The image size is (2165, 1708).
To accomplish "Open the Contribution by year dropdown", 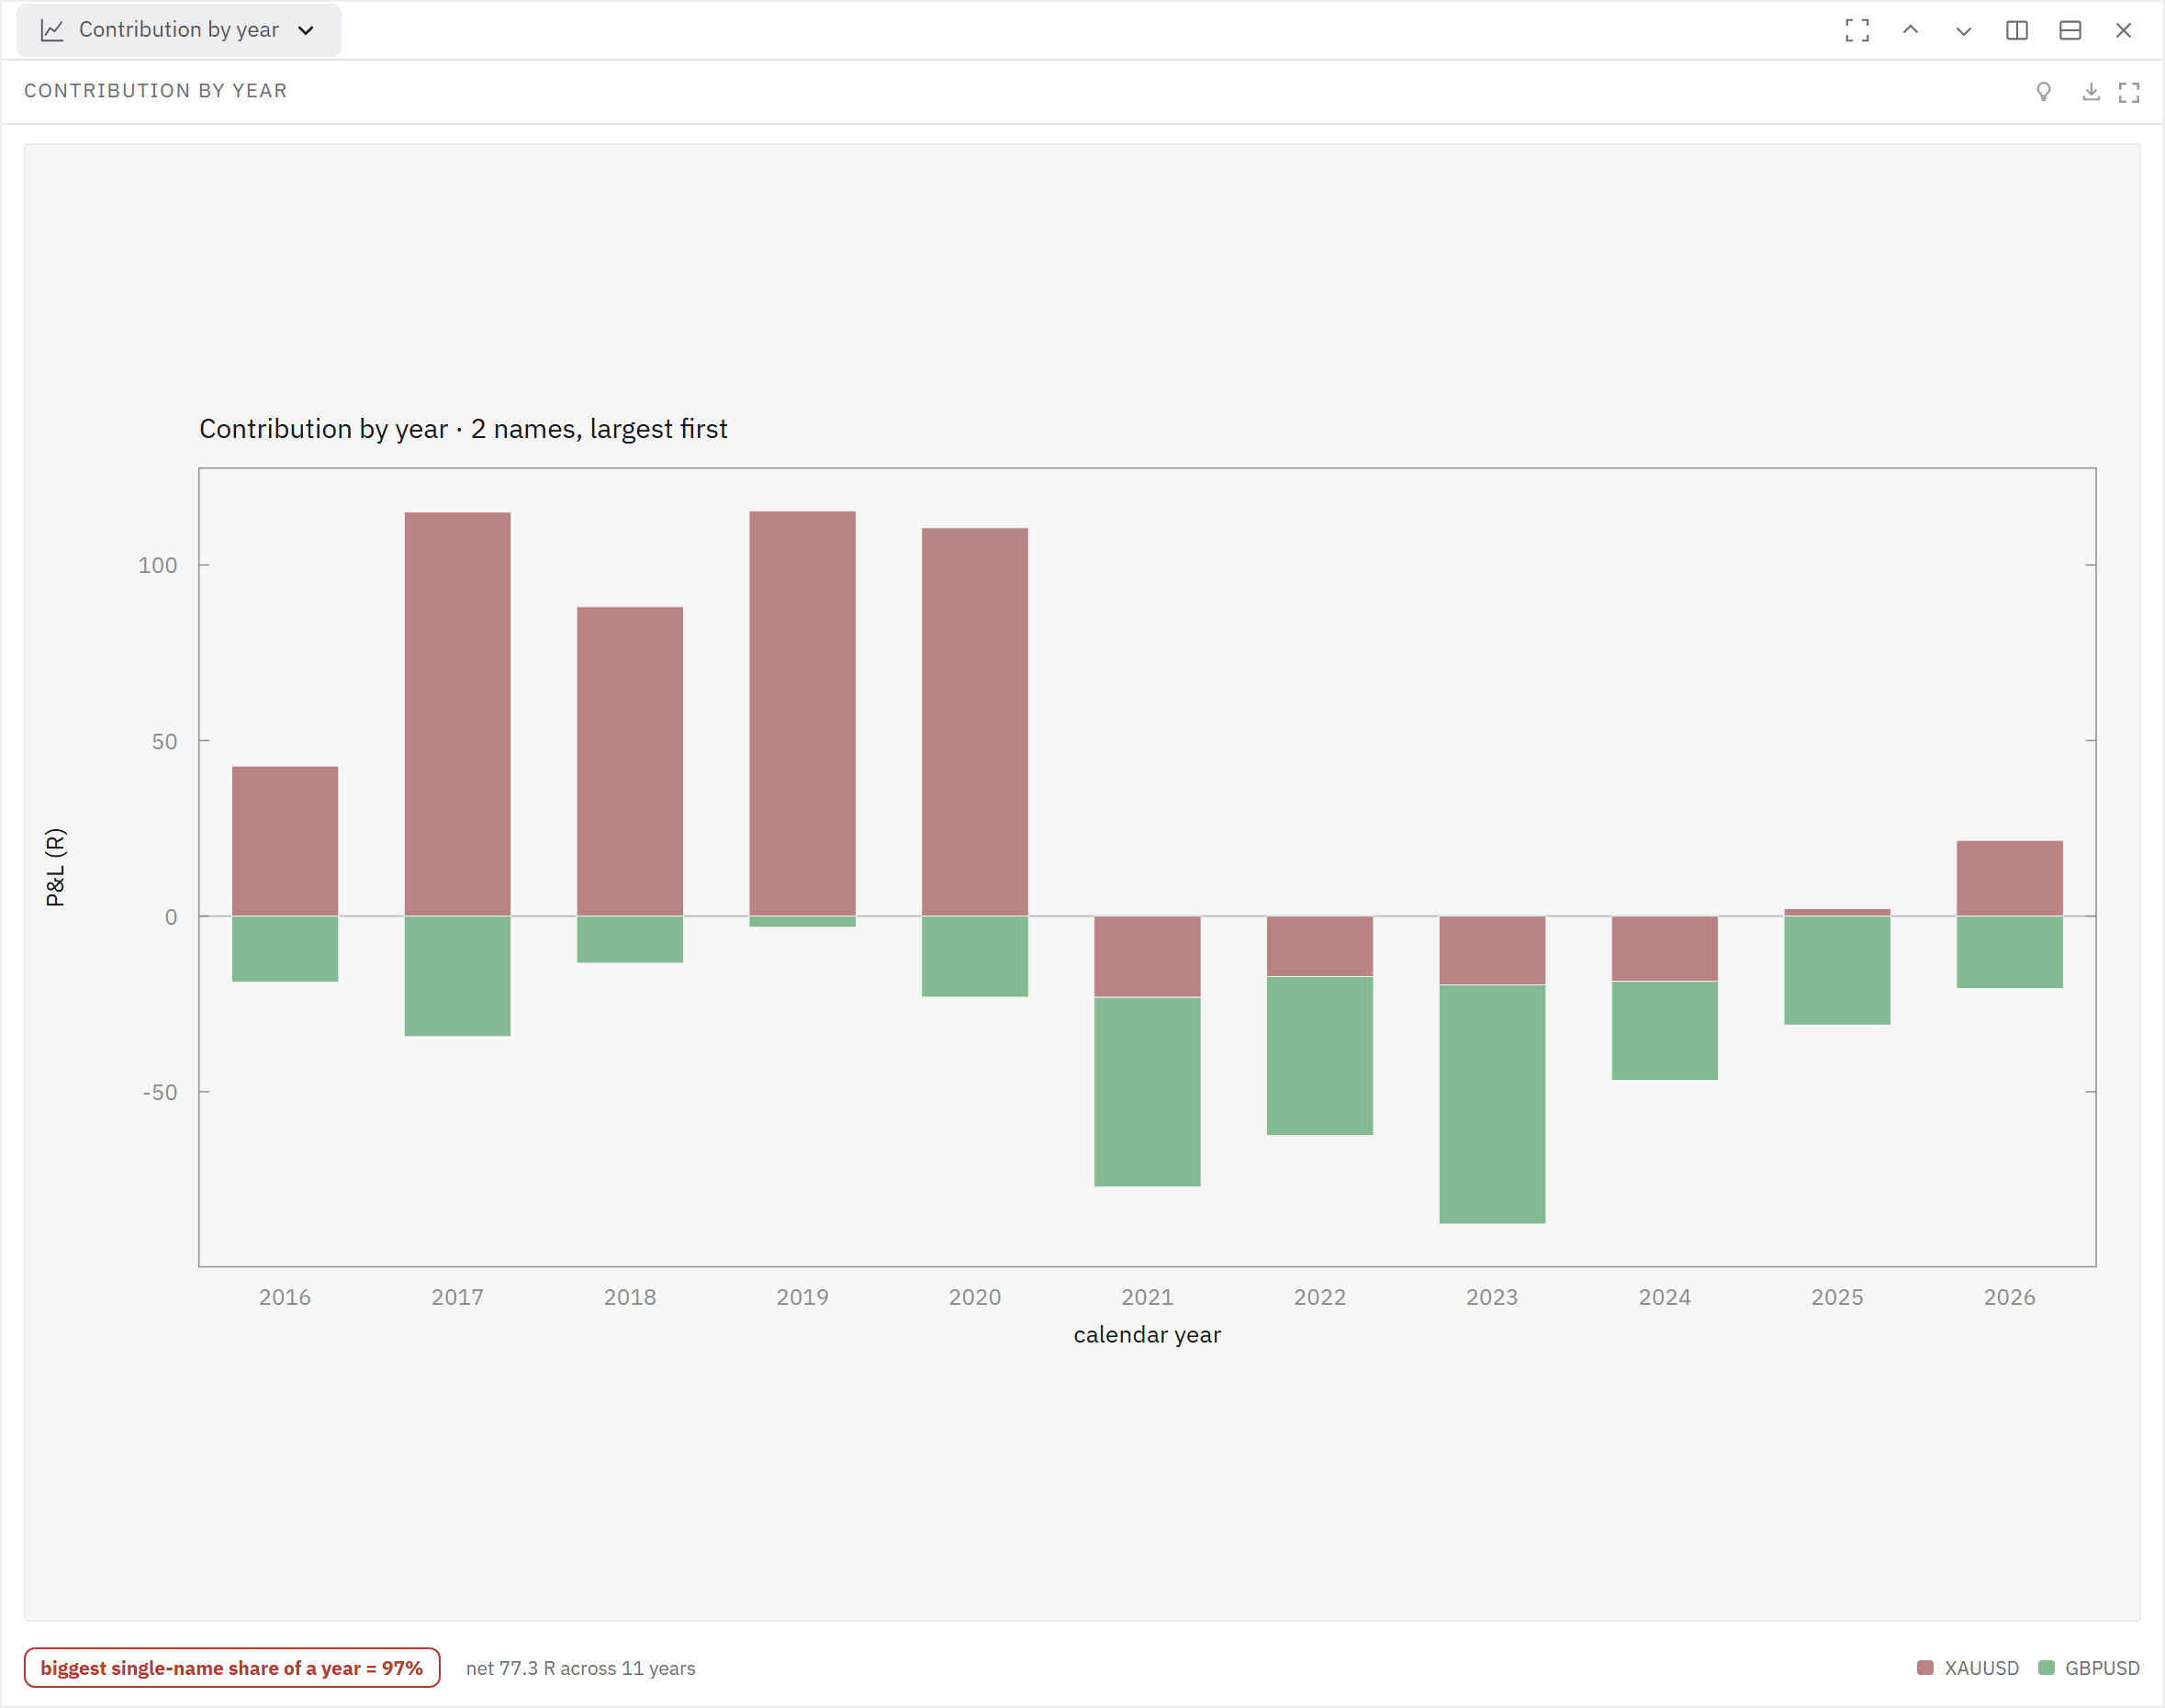I will [x=178, y=30].
